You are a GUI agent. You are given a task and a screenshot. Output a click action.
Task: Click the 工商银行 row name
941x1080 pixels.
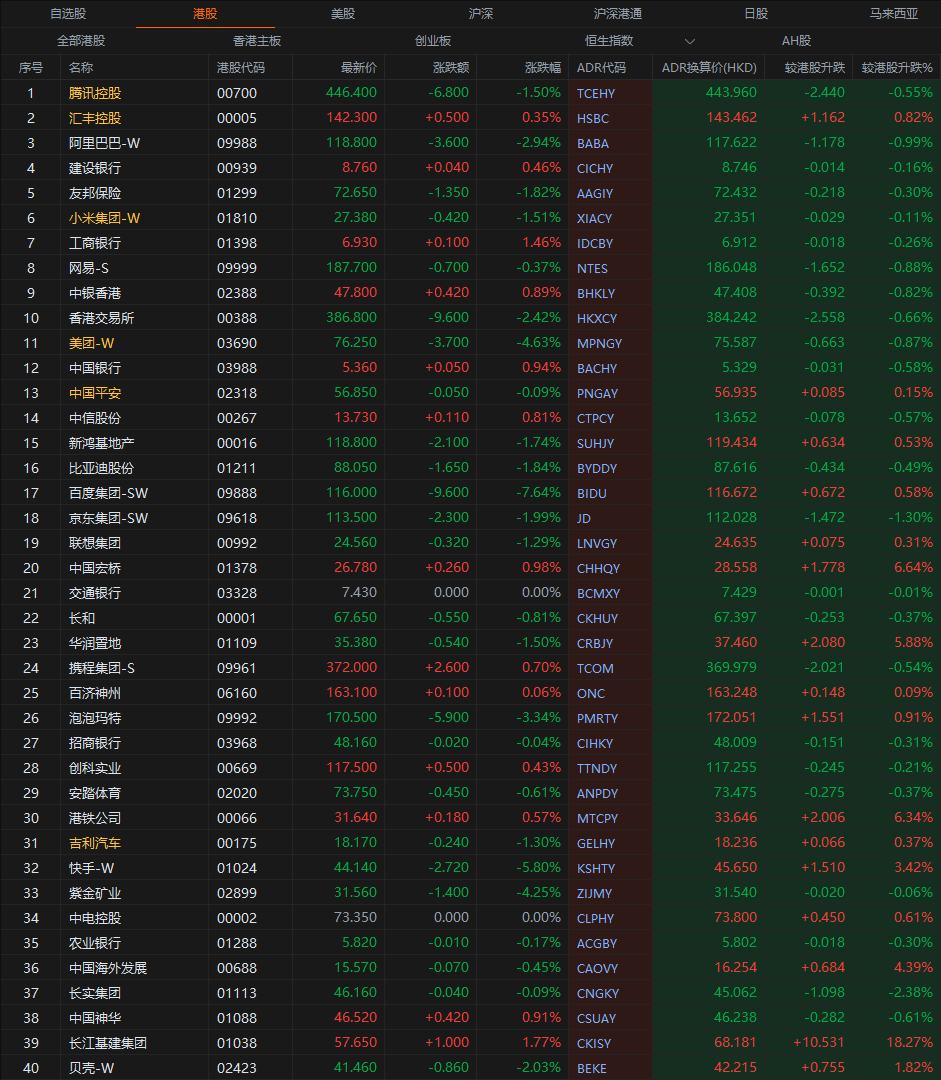point(94,243)
